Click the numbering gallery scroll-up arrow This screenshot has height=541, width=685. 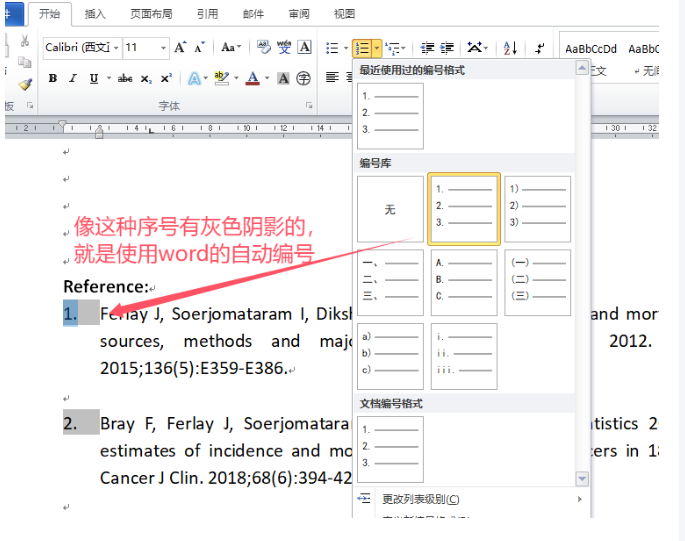582,68
